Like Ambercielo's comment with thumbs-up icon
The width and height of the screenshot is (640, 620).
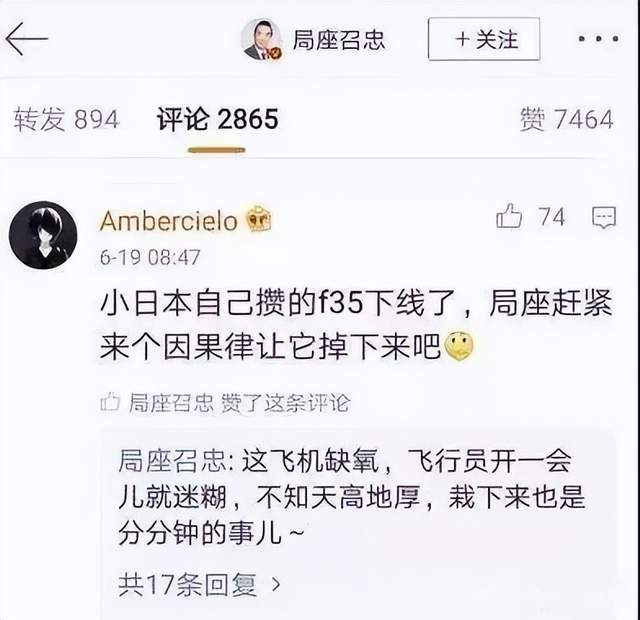tap(509, 216)
